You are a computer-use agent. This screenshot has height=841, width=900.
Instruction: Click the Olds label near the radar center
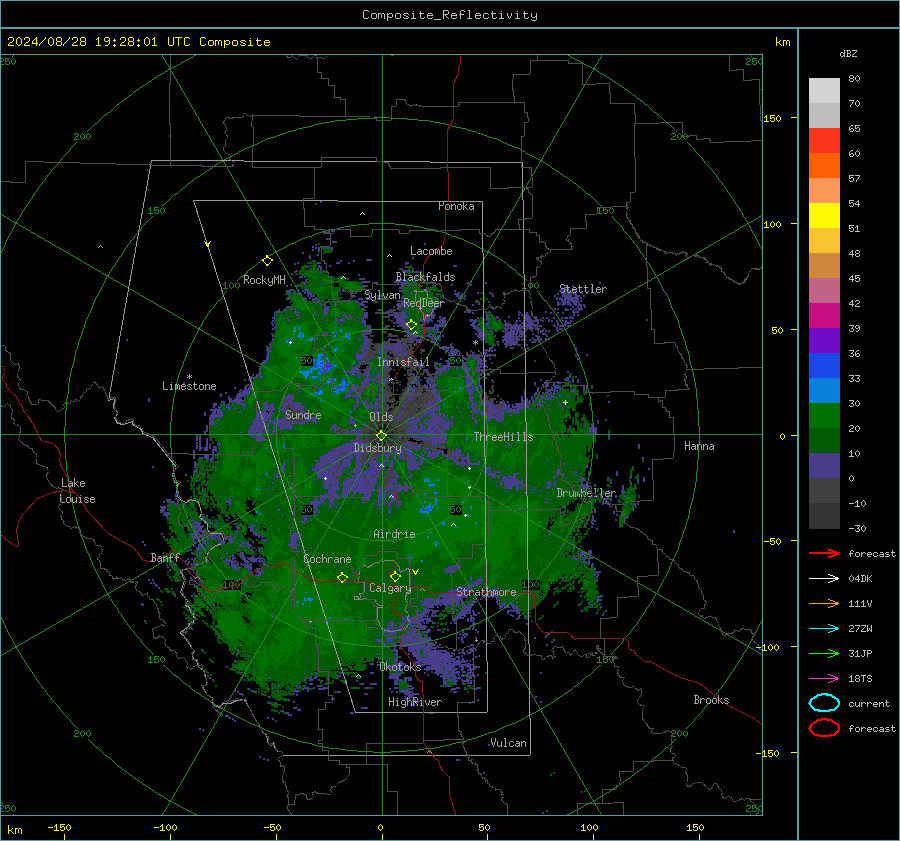pos(381,417)
